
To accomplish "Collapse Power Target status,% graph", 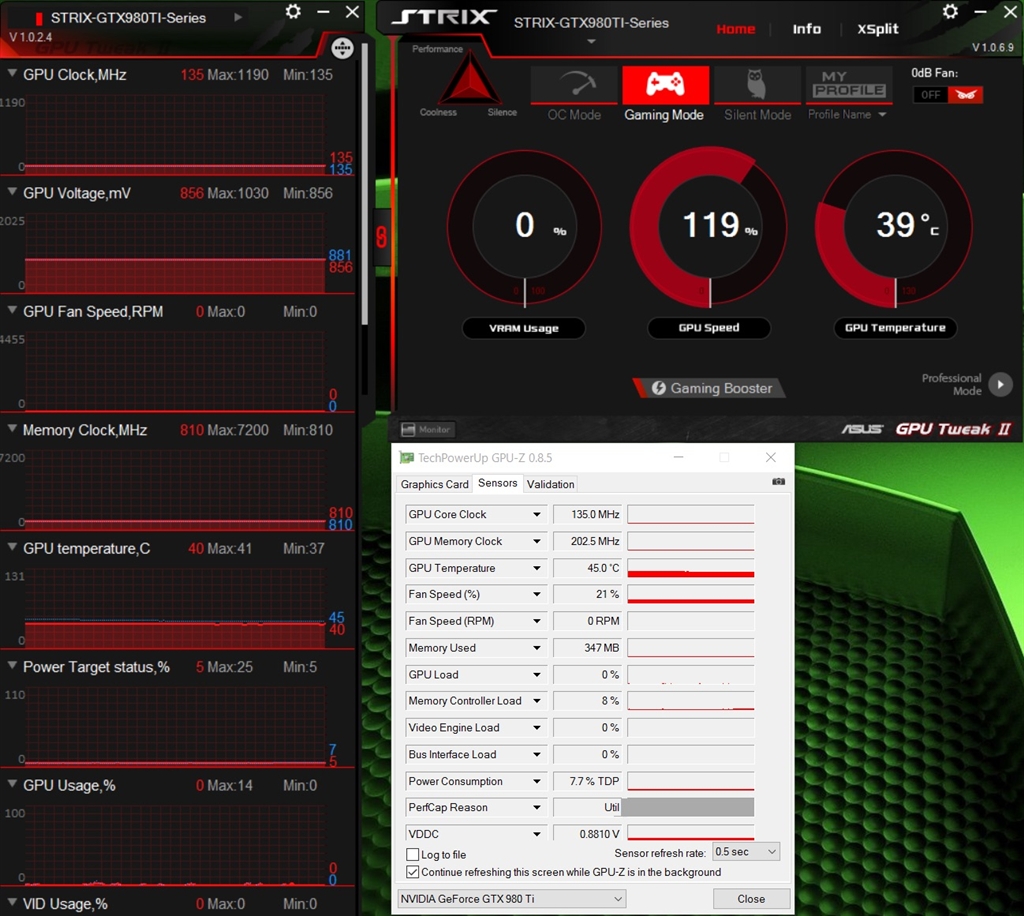I will click(x=12, y=666).
